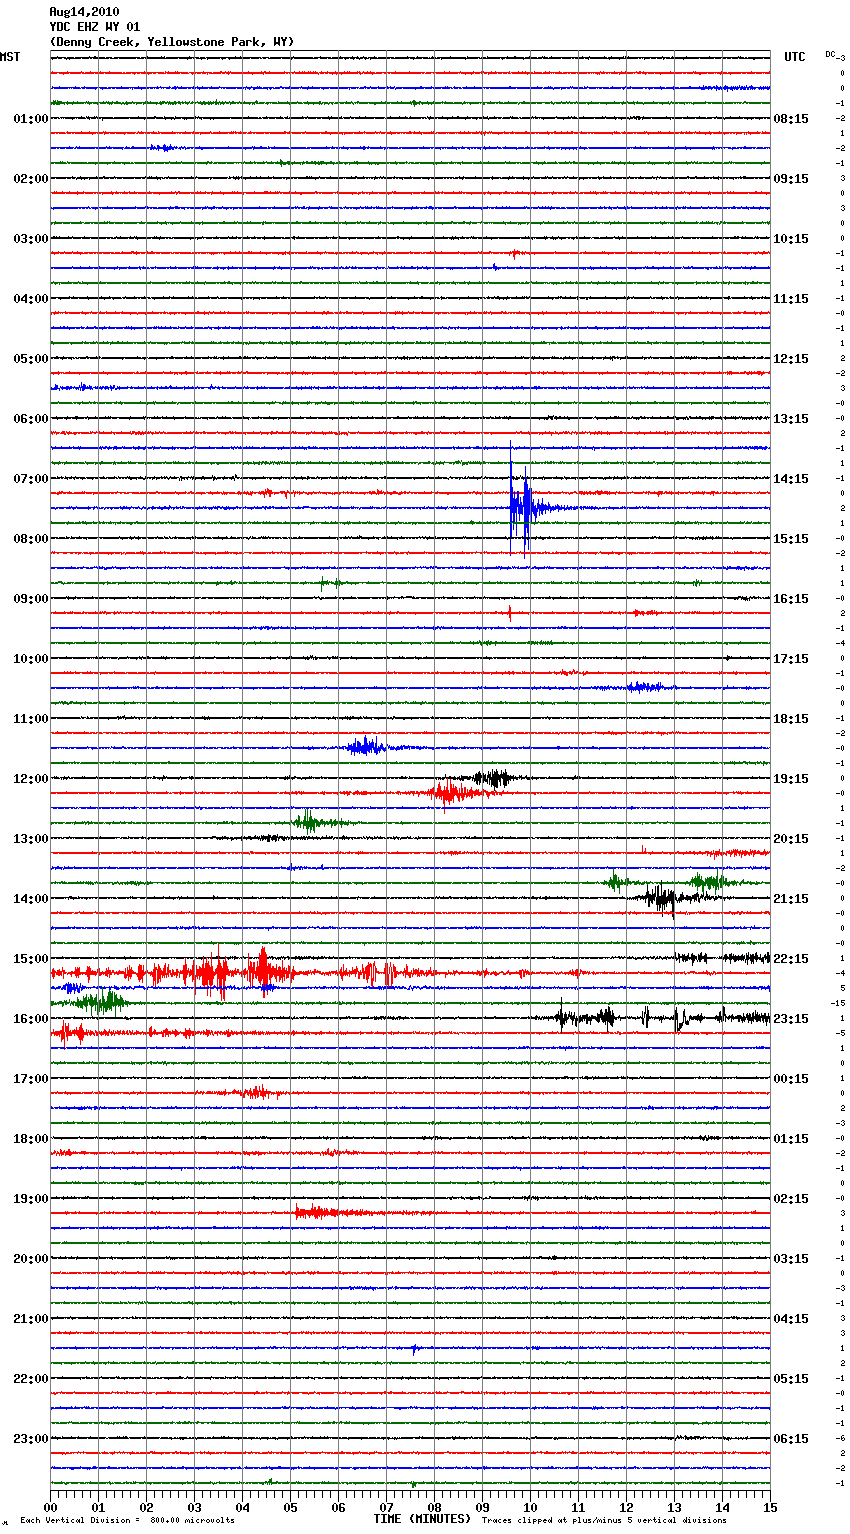850x1534 pixels.
Task: Select the 13:00 MST time label
Action: [31, 839]
